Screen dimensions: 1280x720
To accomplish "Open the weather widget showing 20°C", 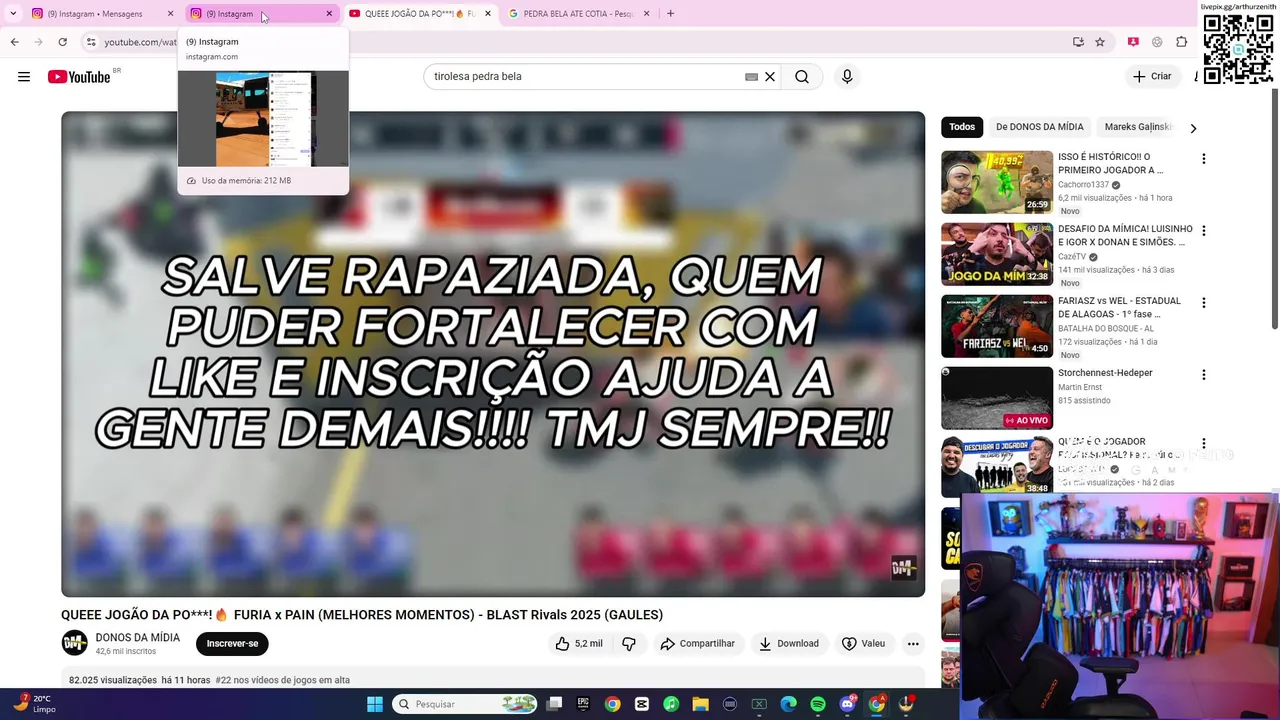I will (32, 704).
